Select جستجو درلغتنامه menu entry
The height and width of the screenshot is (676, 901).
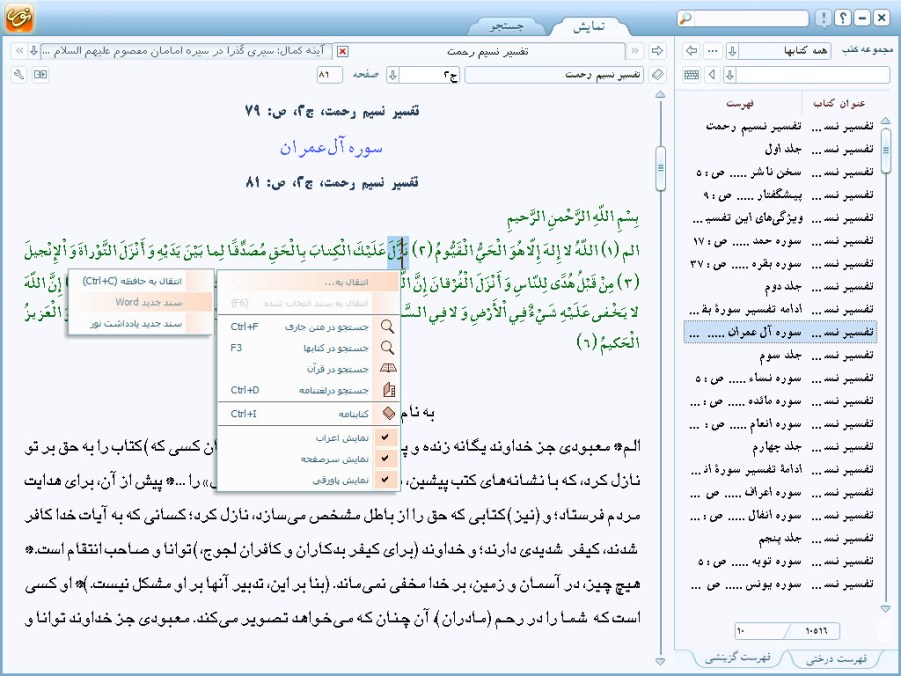point(309,390)
